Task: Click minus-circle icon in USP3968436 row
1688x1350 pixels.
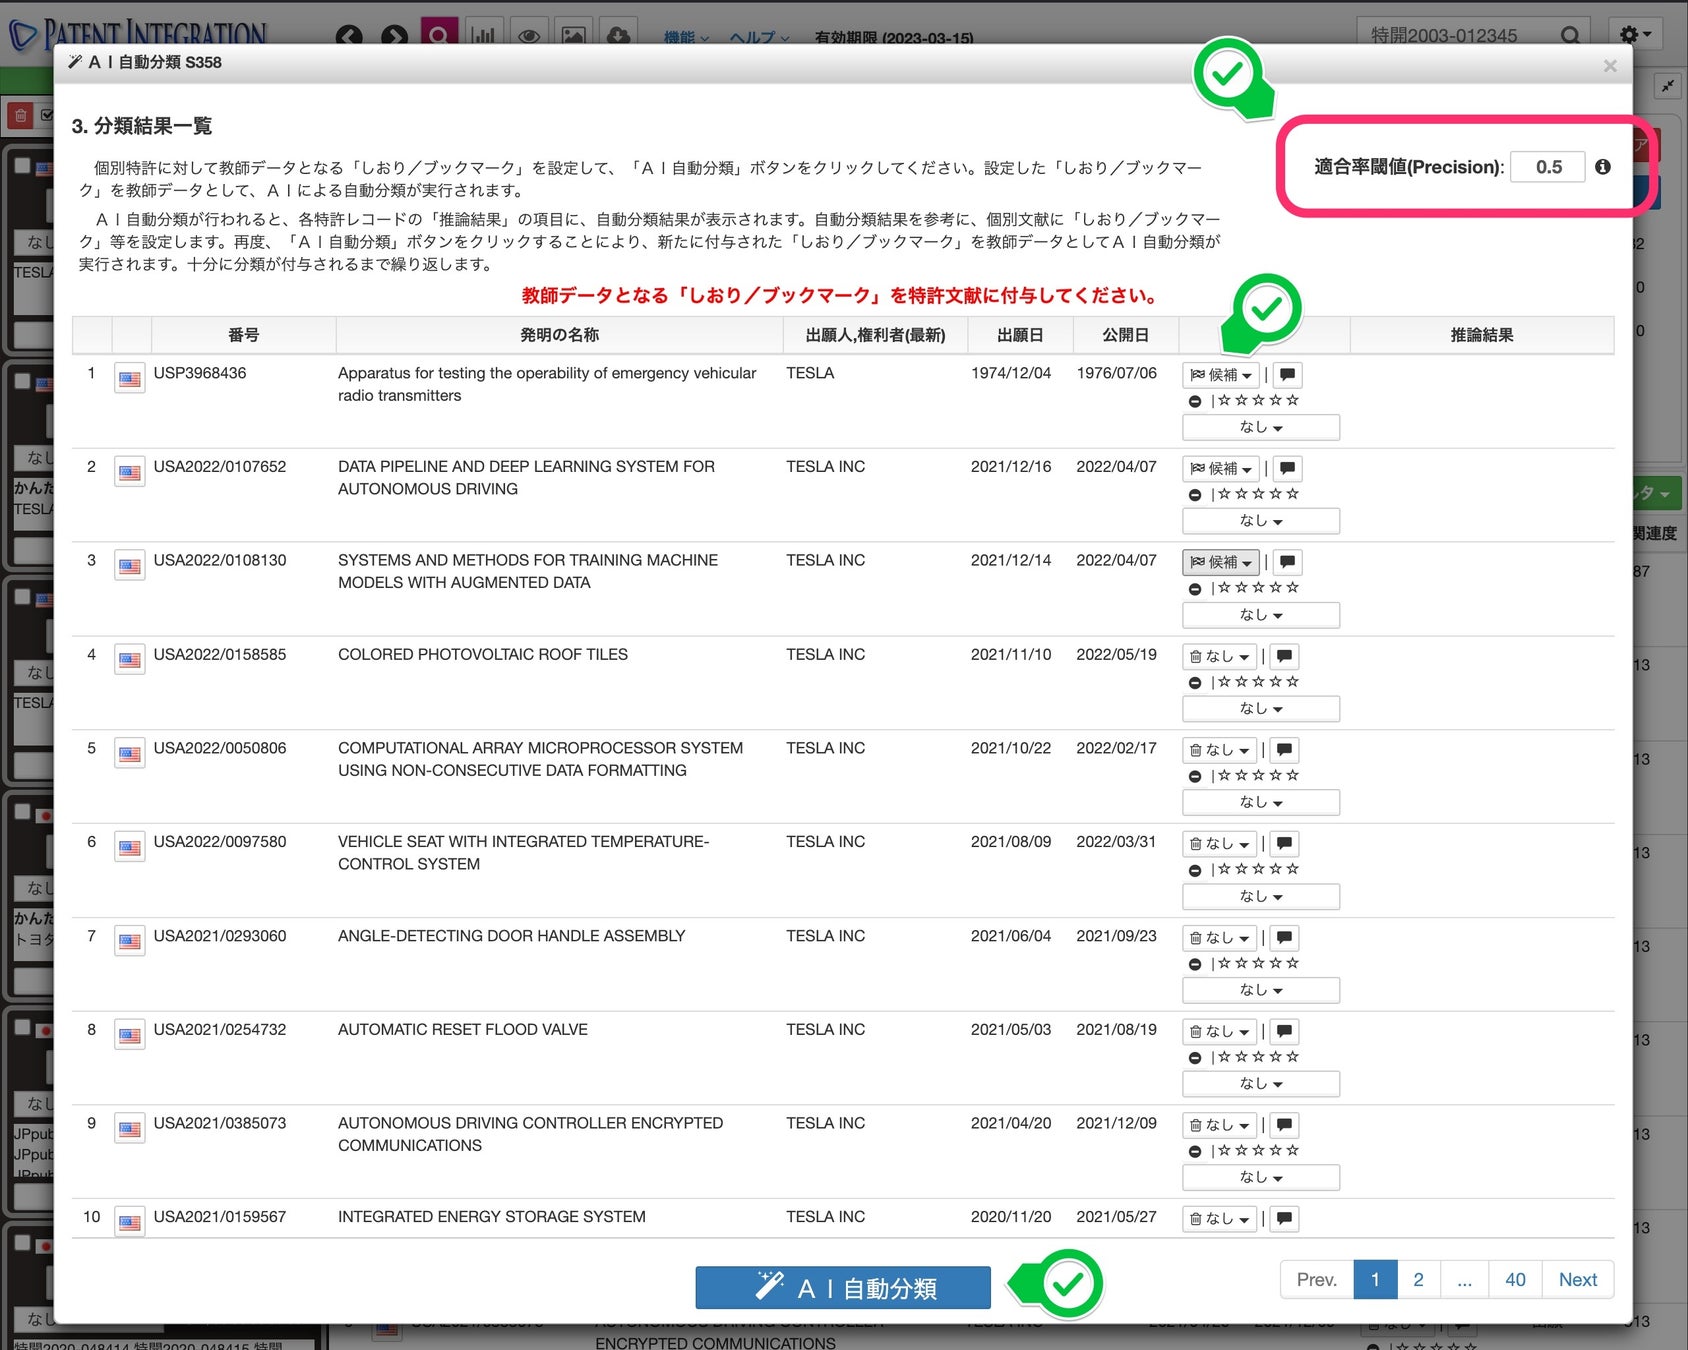Action: [1195, 401]
